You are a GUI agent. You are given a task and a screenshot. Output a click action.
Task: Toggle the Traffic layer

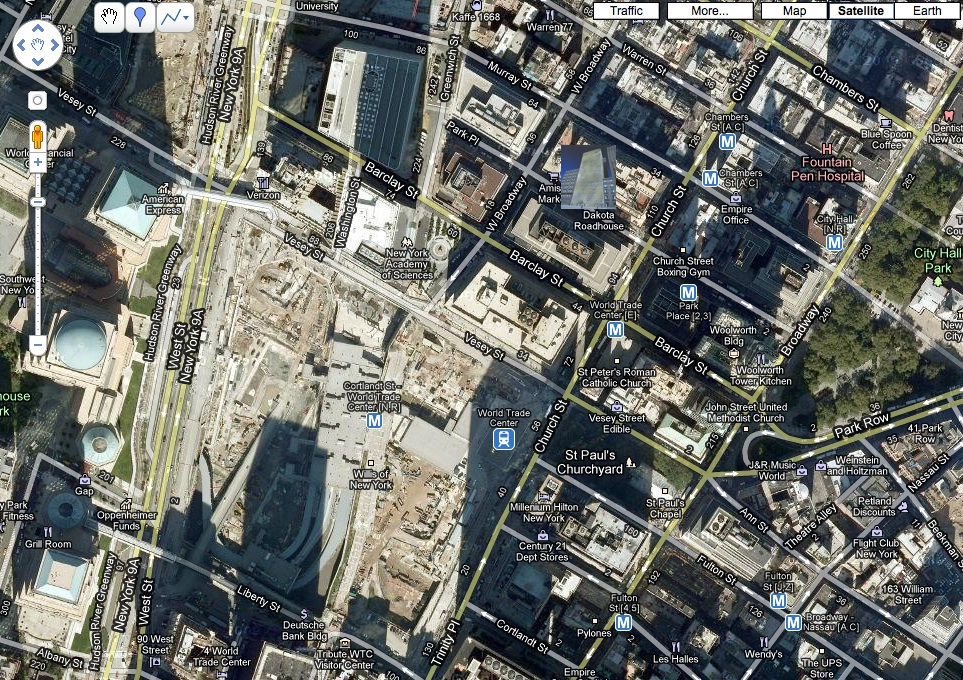pyautogui.click(x=626, y=10)
